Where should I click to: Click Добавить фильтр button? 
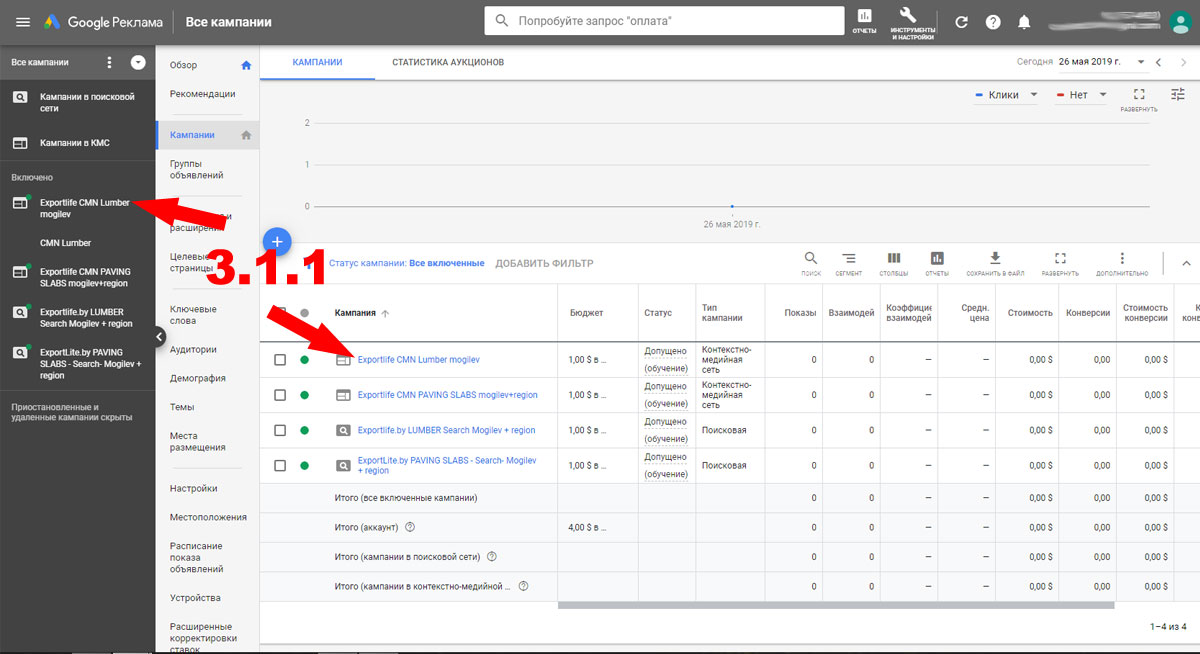(544, 263)
